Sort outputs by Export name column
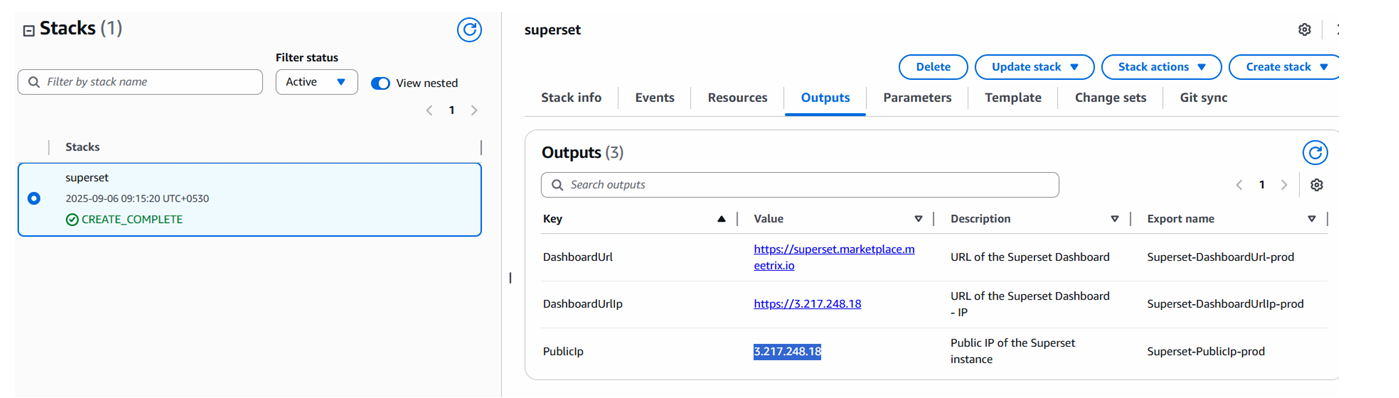Viewport: 1399px width, 398px height. (x=1311, y=219)
